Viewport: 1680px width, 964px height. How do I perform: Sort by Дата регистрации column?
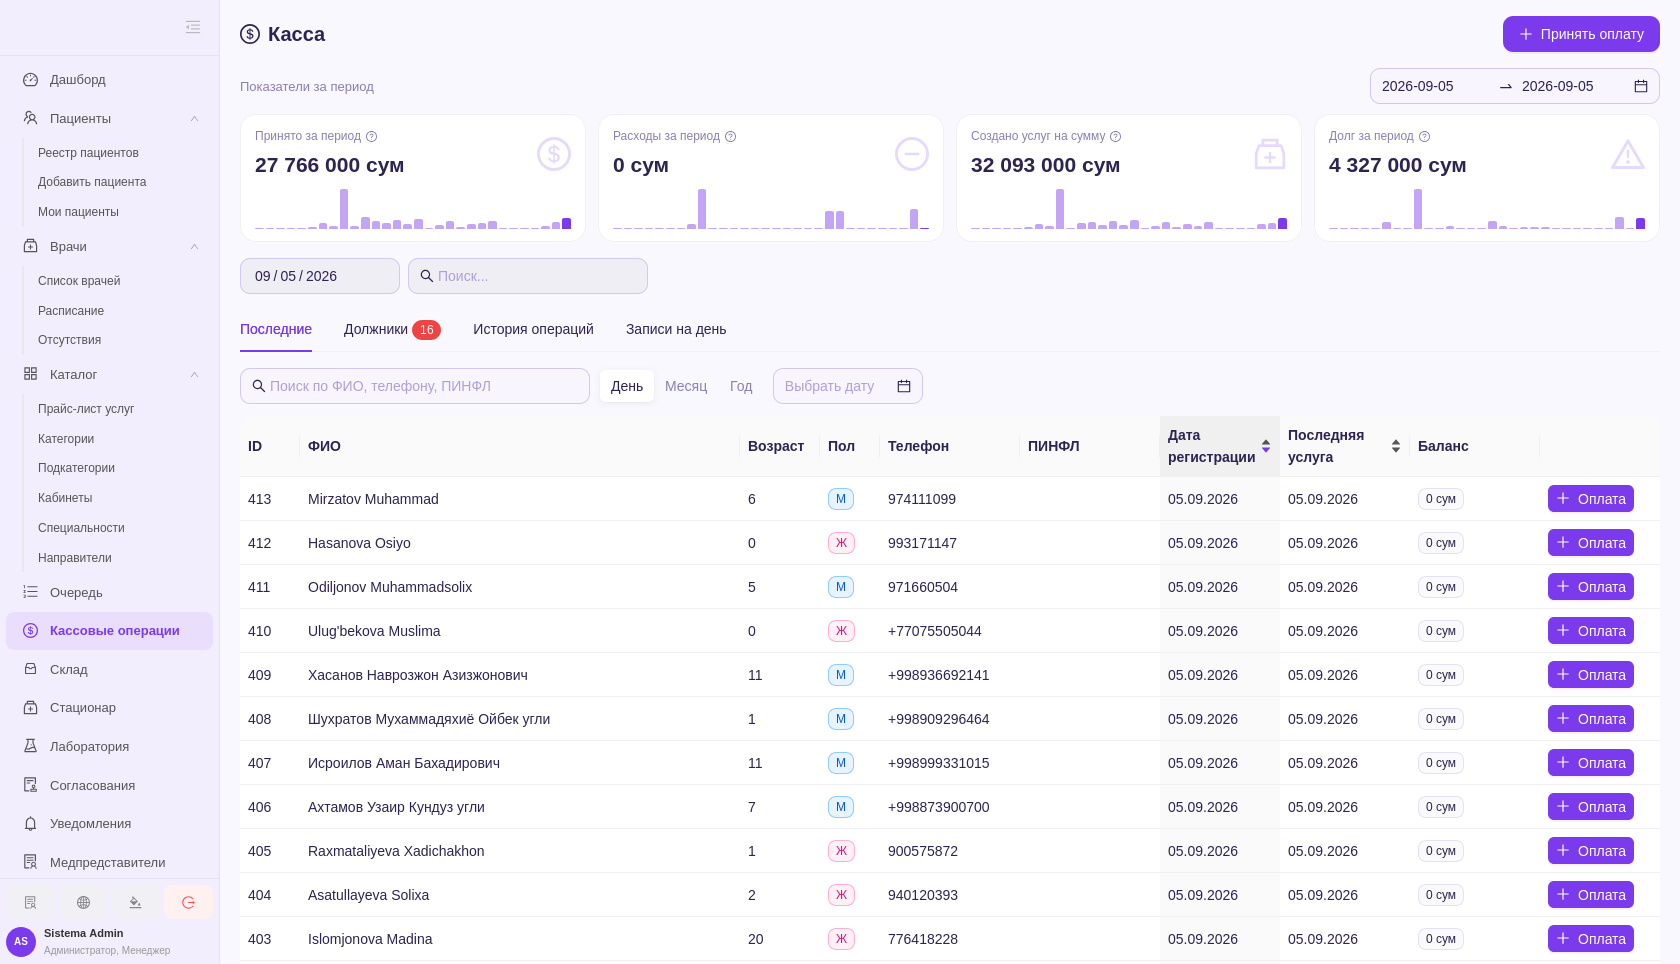point(1220,446)
